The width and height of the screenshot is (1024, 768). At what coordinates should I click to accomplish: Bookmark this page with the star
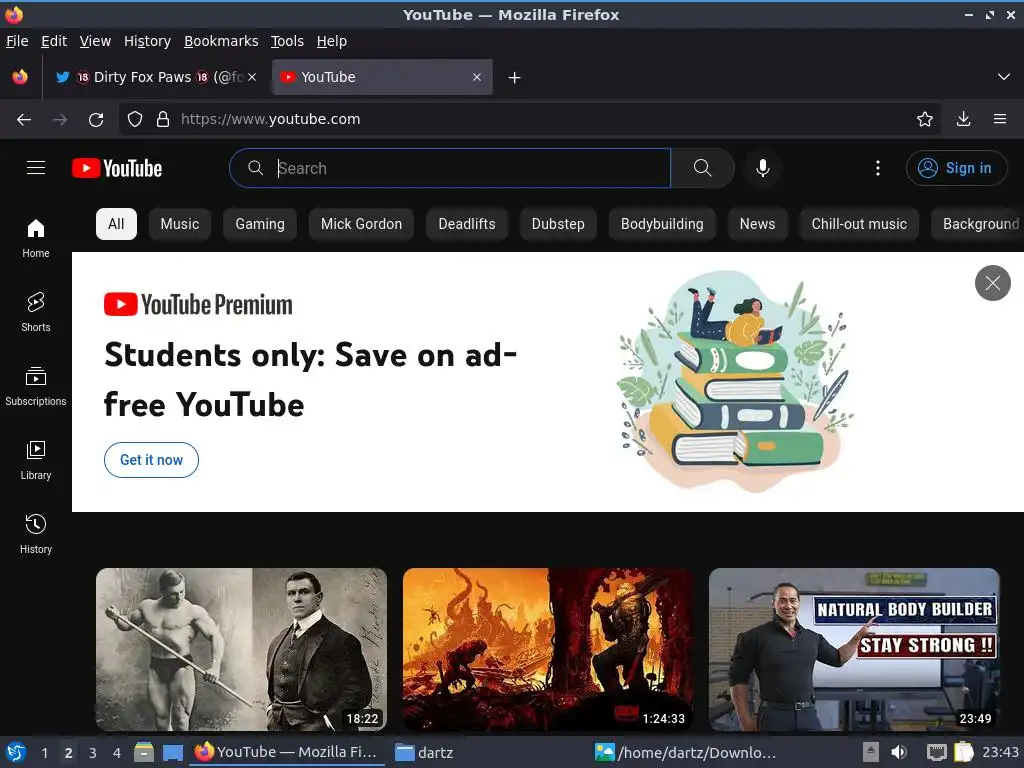(925, 119)
